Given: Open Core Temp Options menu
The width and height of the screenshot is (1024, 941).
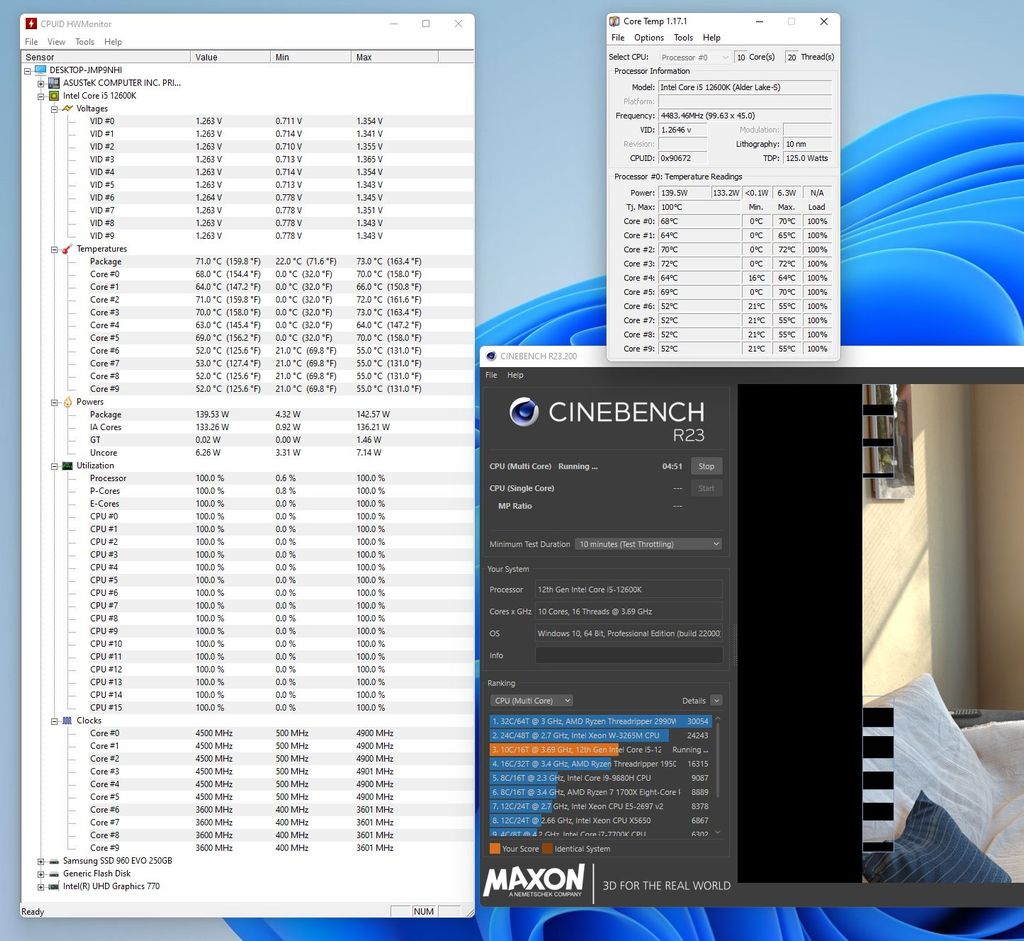Looking at the screenshot, I should coord(648,38).
